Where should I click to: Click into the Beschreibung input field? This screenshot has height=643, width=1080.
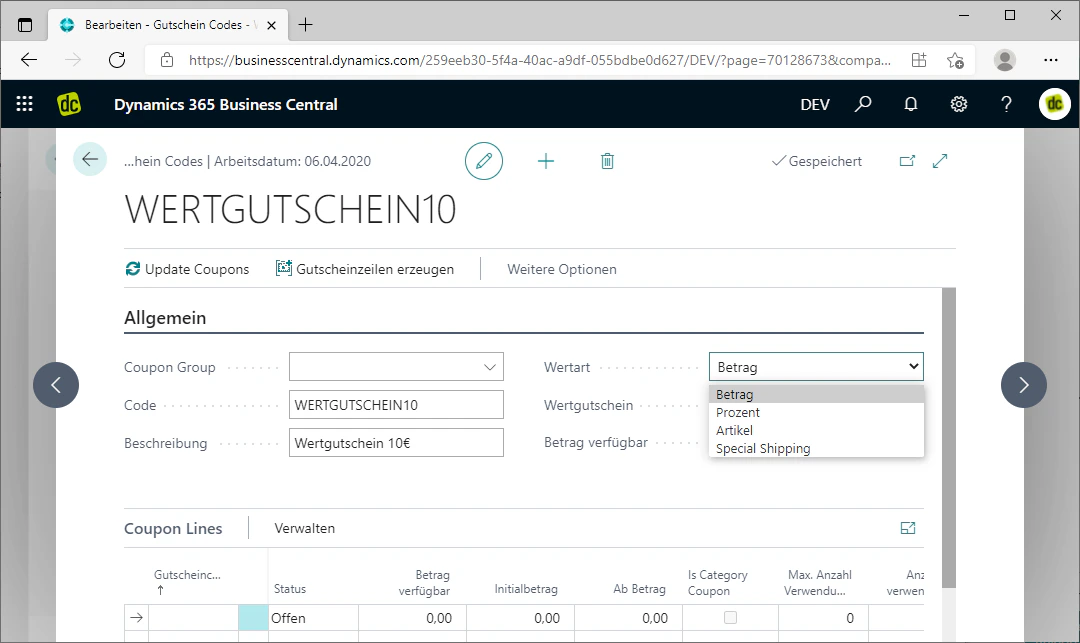tap(396, 443)
